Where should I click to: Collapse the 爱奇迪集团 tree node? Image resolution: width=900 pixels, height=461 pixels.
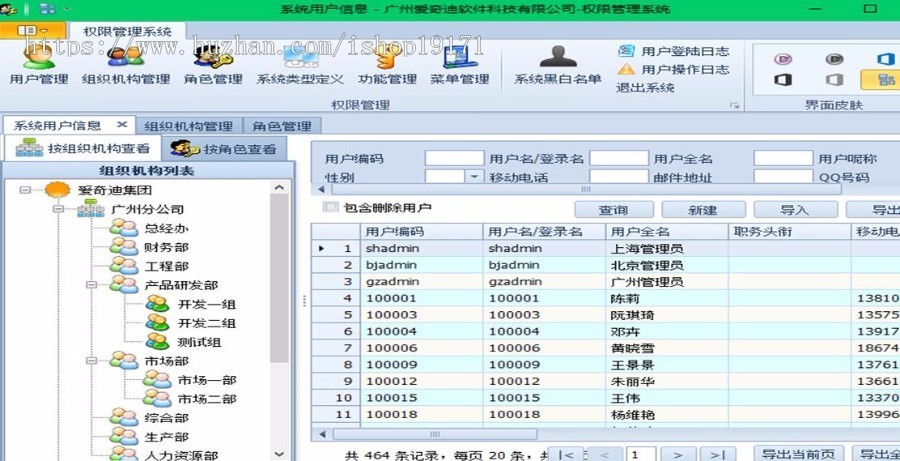pyautogui.click(x=25, y=189)
